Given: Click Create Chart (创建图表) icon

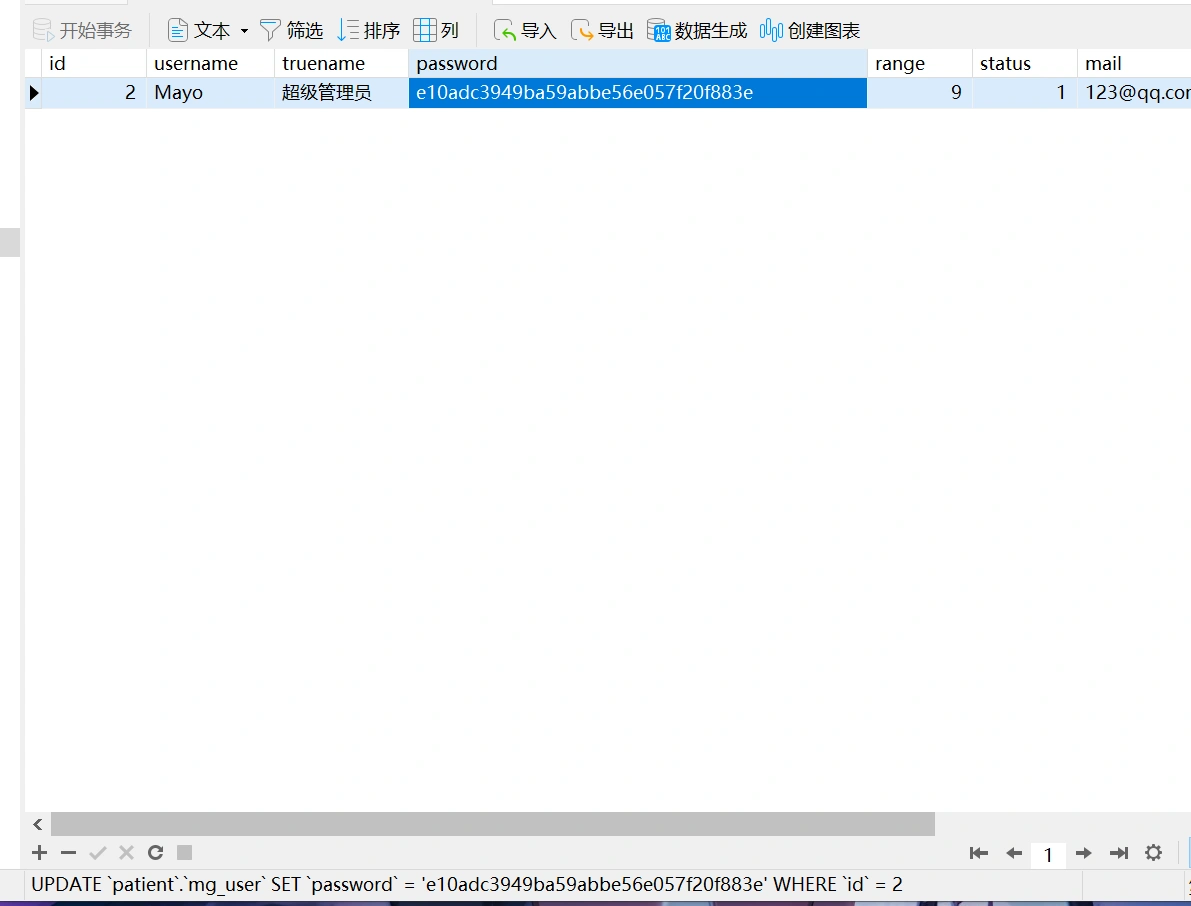Looking at the screenshot, I should click(x=771, y=31).
